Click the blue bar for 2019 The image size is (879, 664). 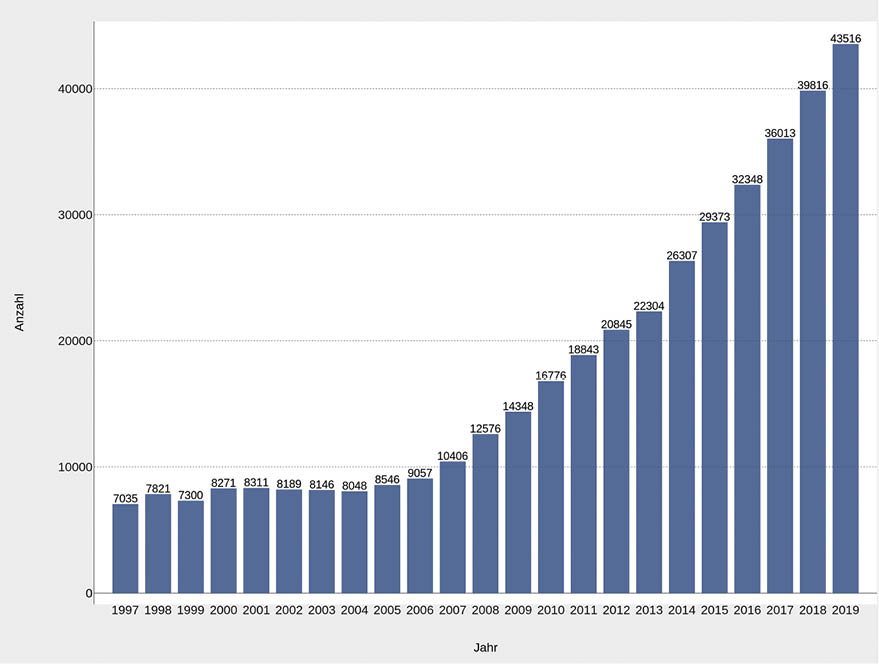click(x=845, y=319)
